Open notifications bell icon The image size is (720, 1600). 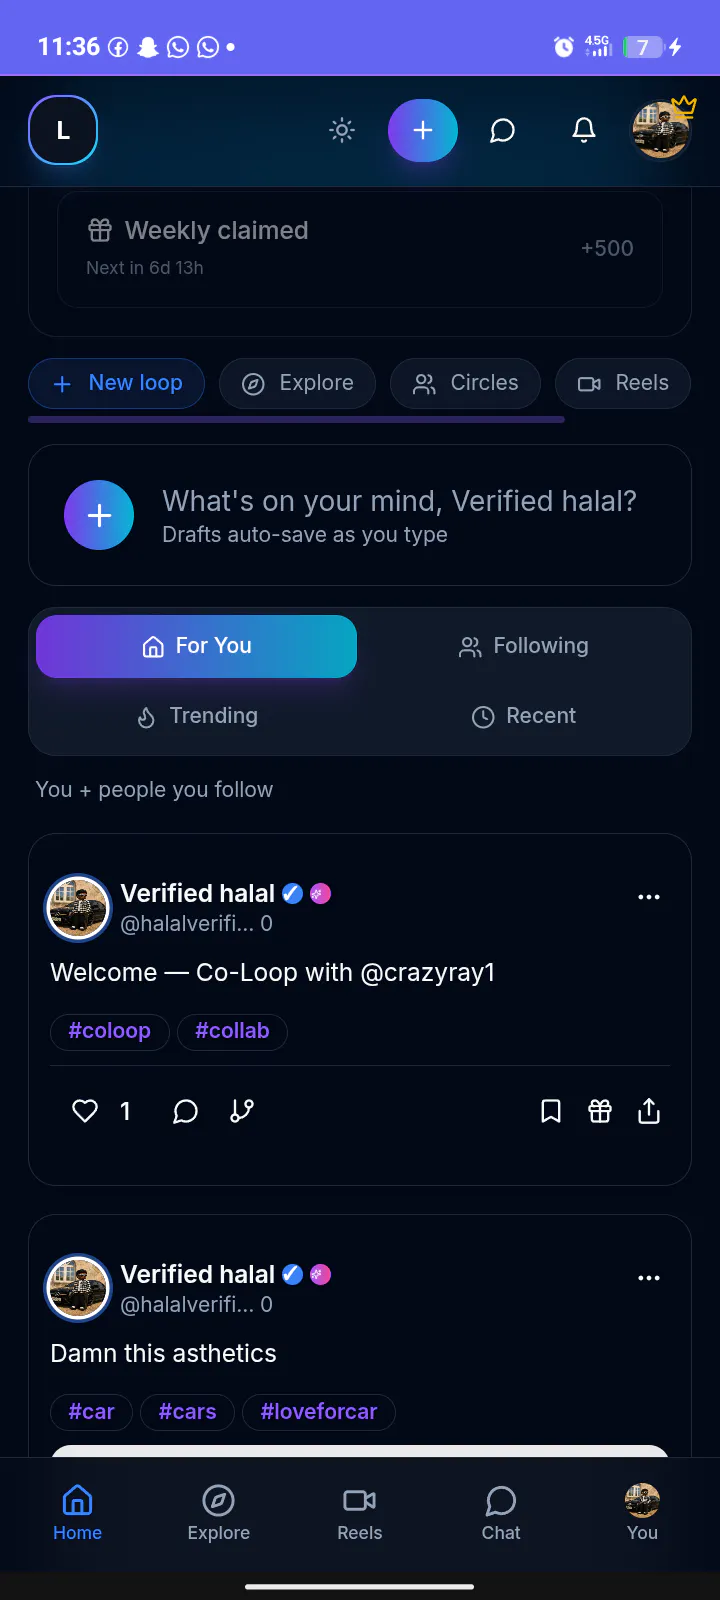[x=584, y=131]
